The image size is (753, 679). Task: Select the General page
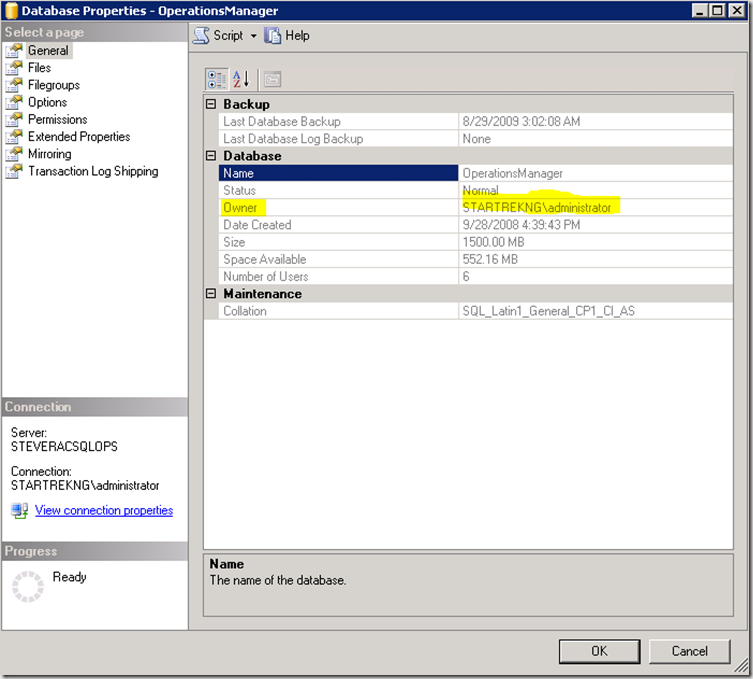point(48,50)
